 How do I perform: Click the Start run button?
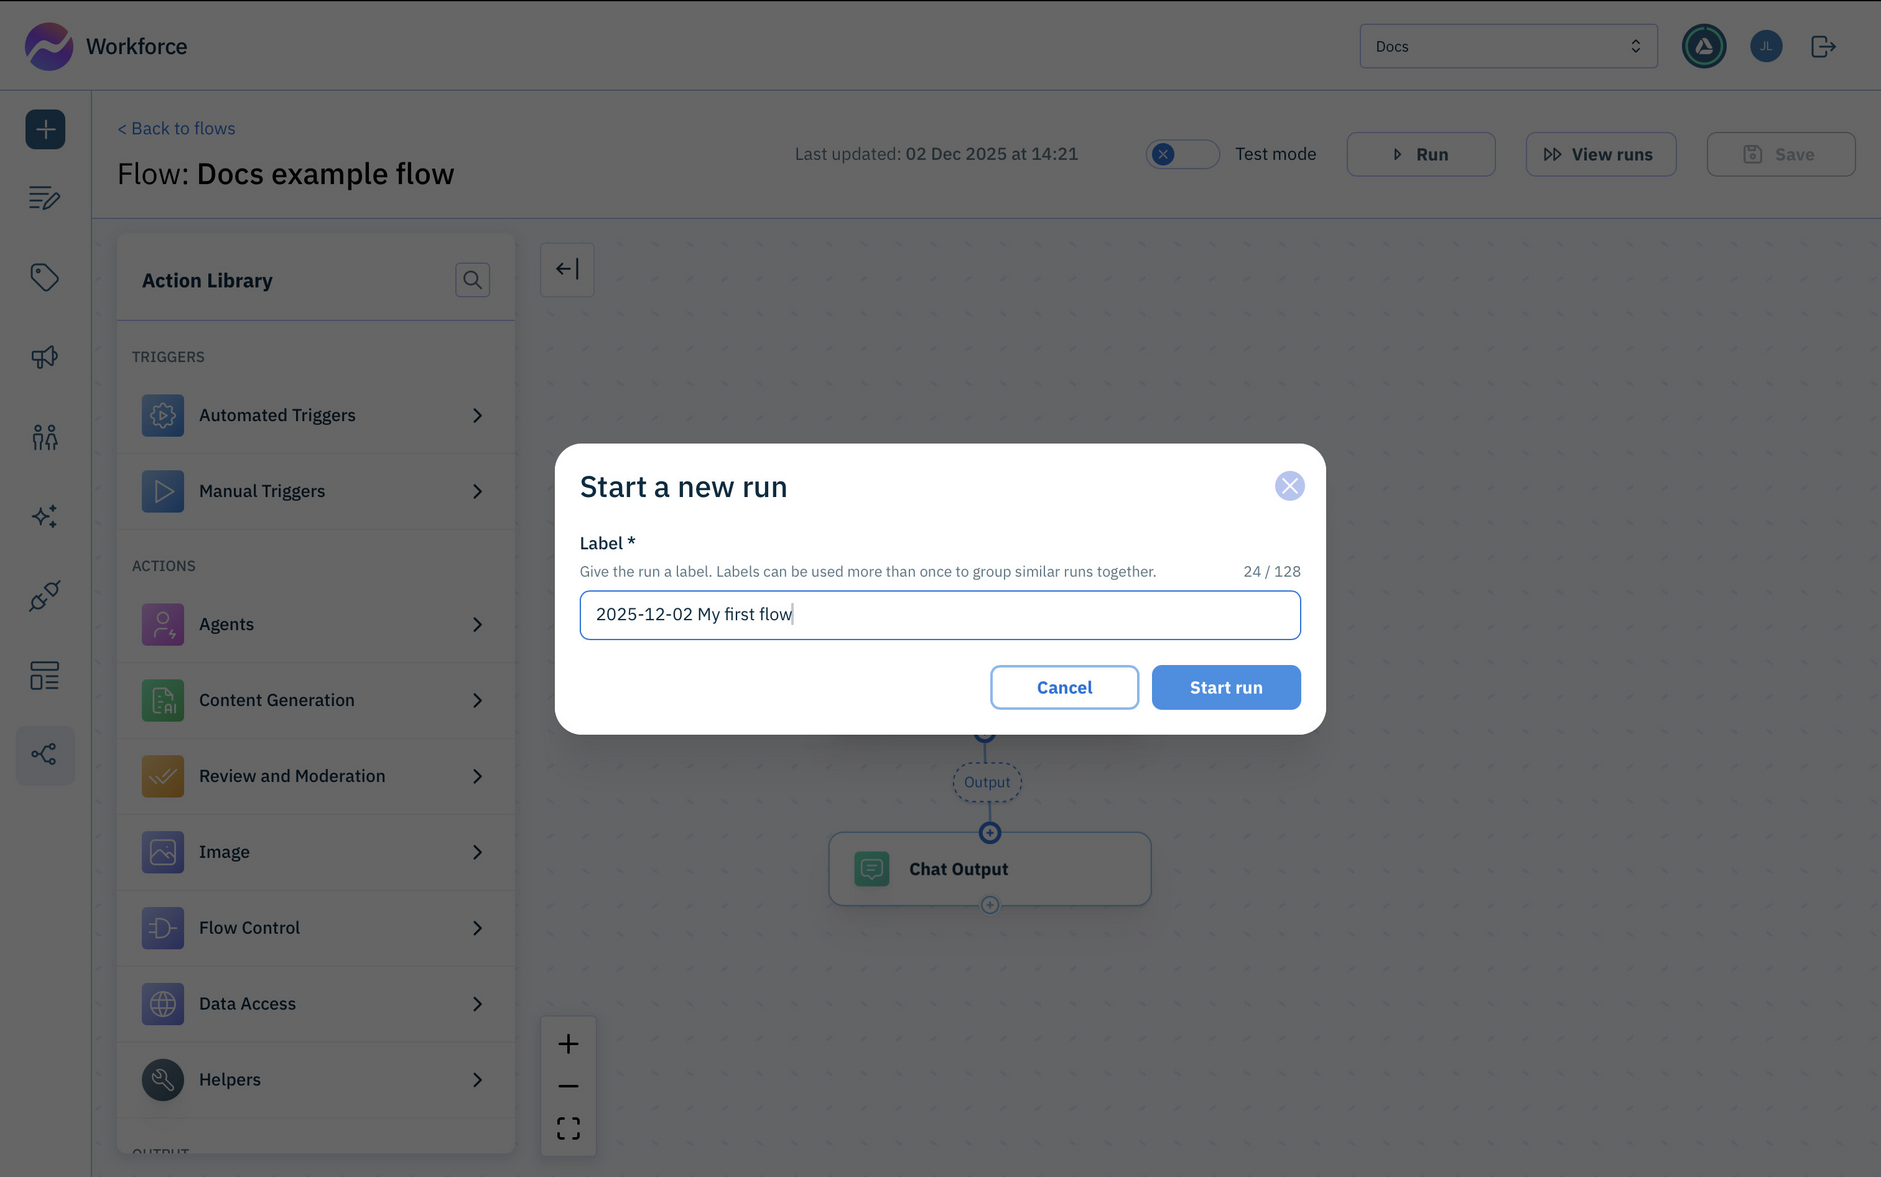coord(1226,687)
